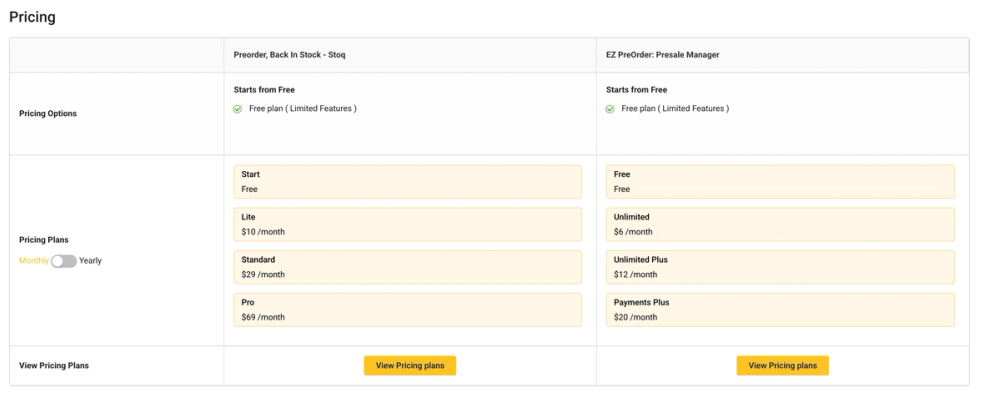Choose the Standard $29/month plan card

(x=408, y=267)
